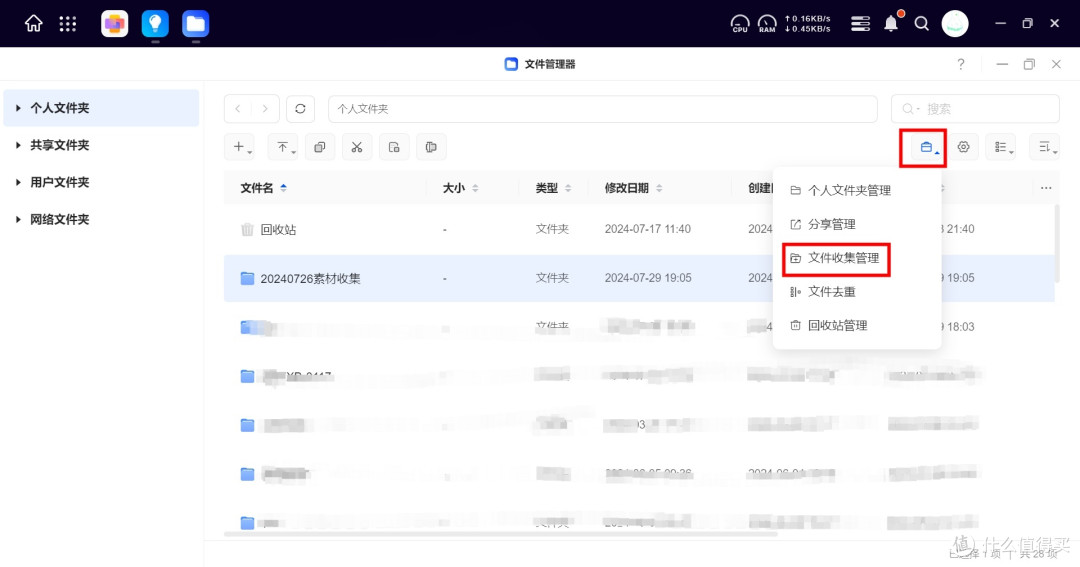This screenshot has width=1080, height=567.
Task: Click the 搜索 search box
Action: tap(975, 109)
